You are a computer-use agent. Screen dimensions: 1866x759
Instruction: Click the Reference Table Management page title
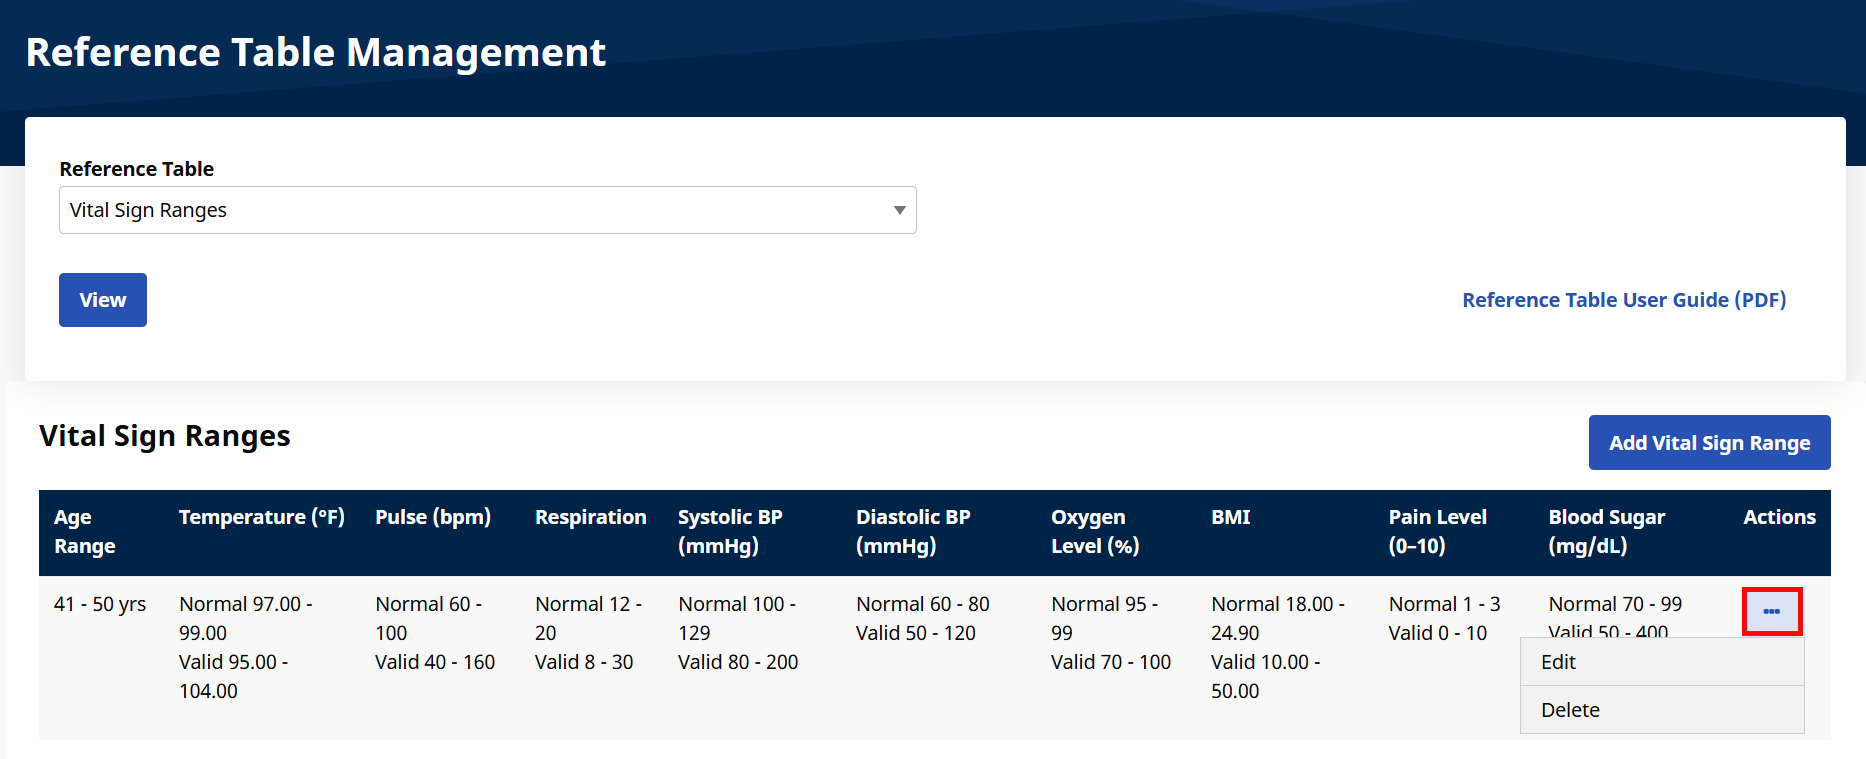pyautogui.click(x=316, y=52)
